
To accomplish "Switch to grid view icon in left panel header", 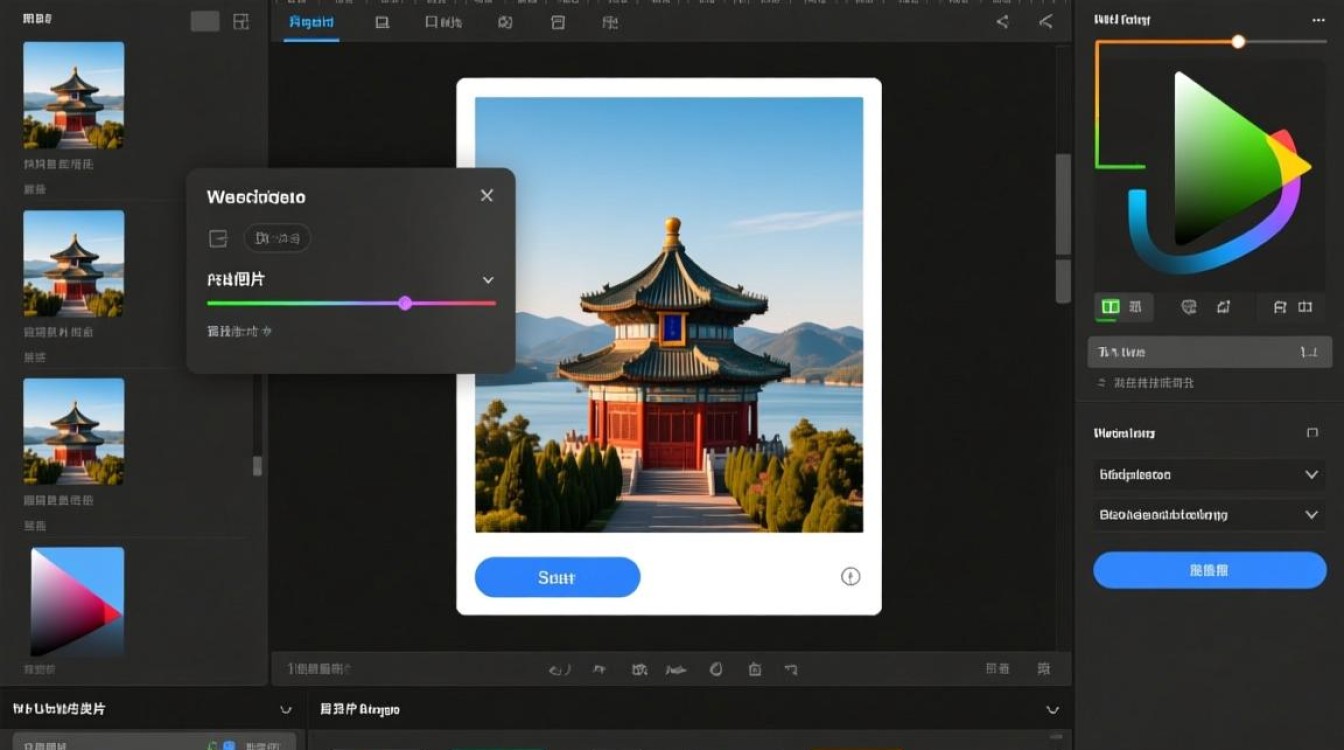I will (241, 21).
